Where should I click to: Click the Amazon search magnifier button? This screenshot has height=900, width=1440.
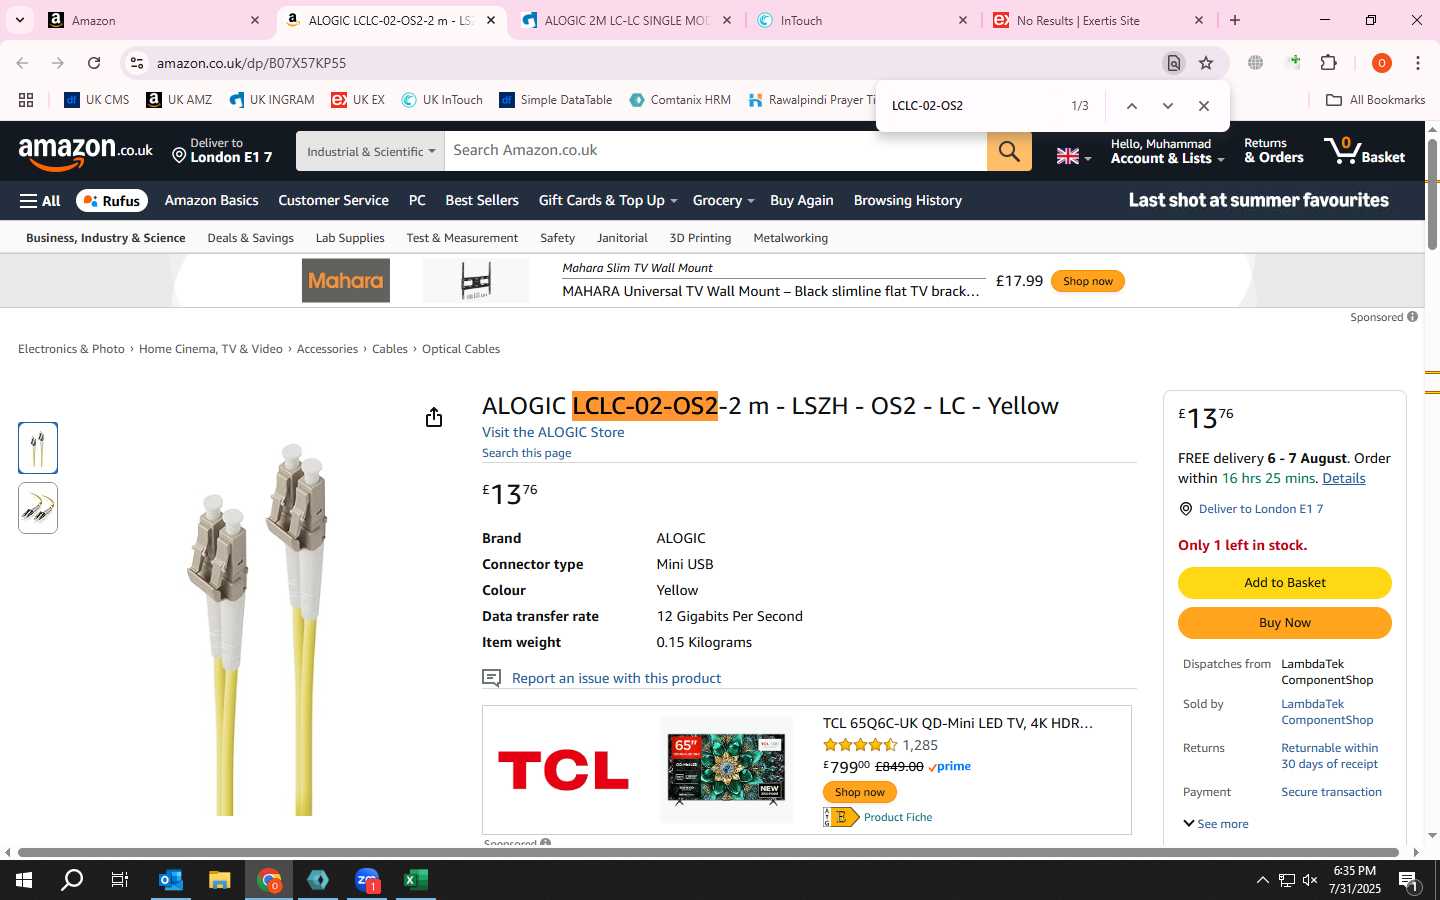[x=1009, y=151]
